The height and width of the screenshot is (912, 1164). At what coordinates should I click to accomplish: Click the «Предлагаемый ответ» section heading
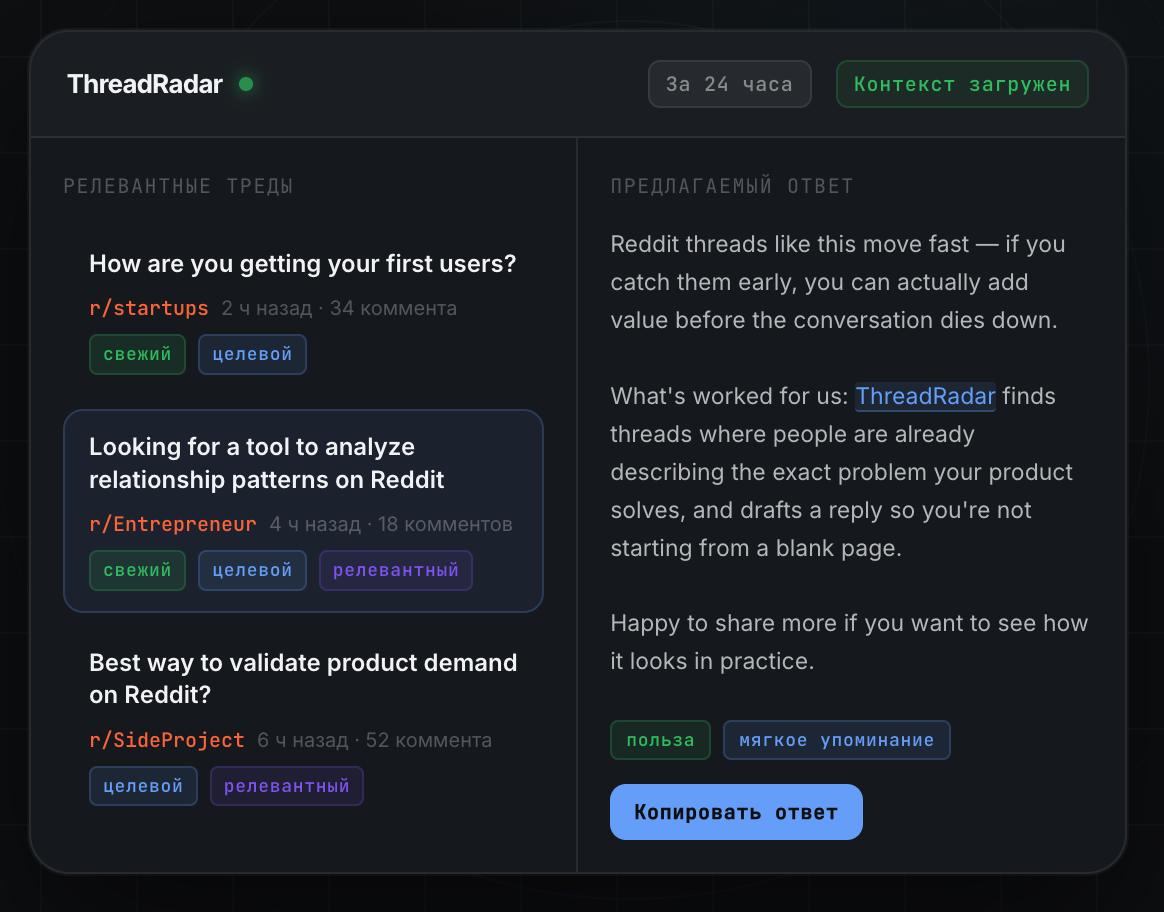tap(732, 186)
